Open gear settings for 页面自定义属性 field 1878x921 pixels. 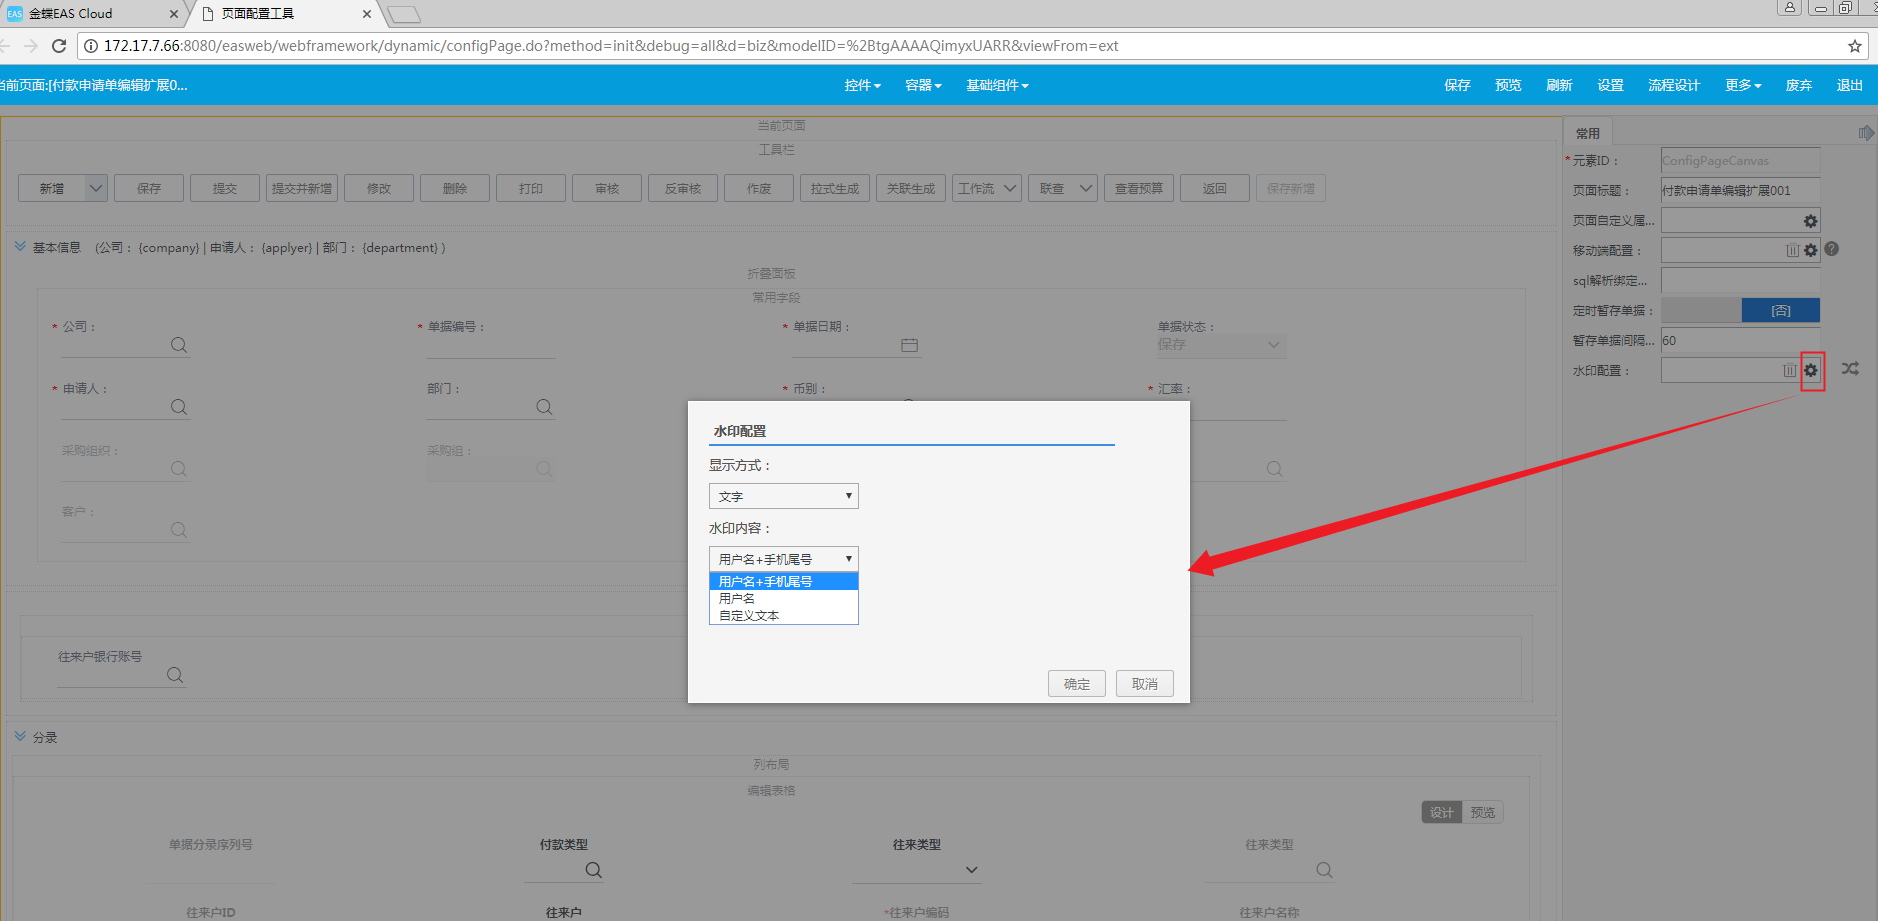1811,221
